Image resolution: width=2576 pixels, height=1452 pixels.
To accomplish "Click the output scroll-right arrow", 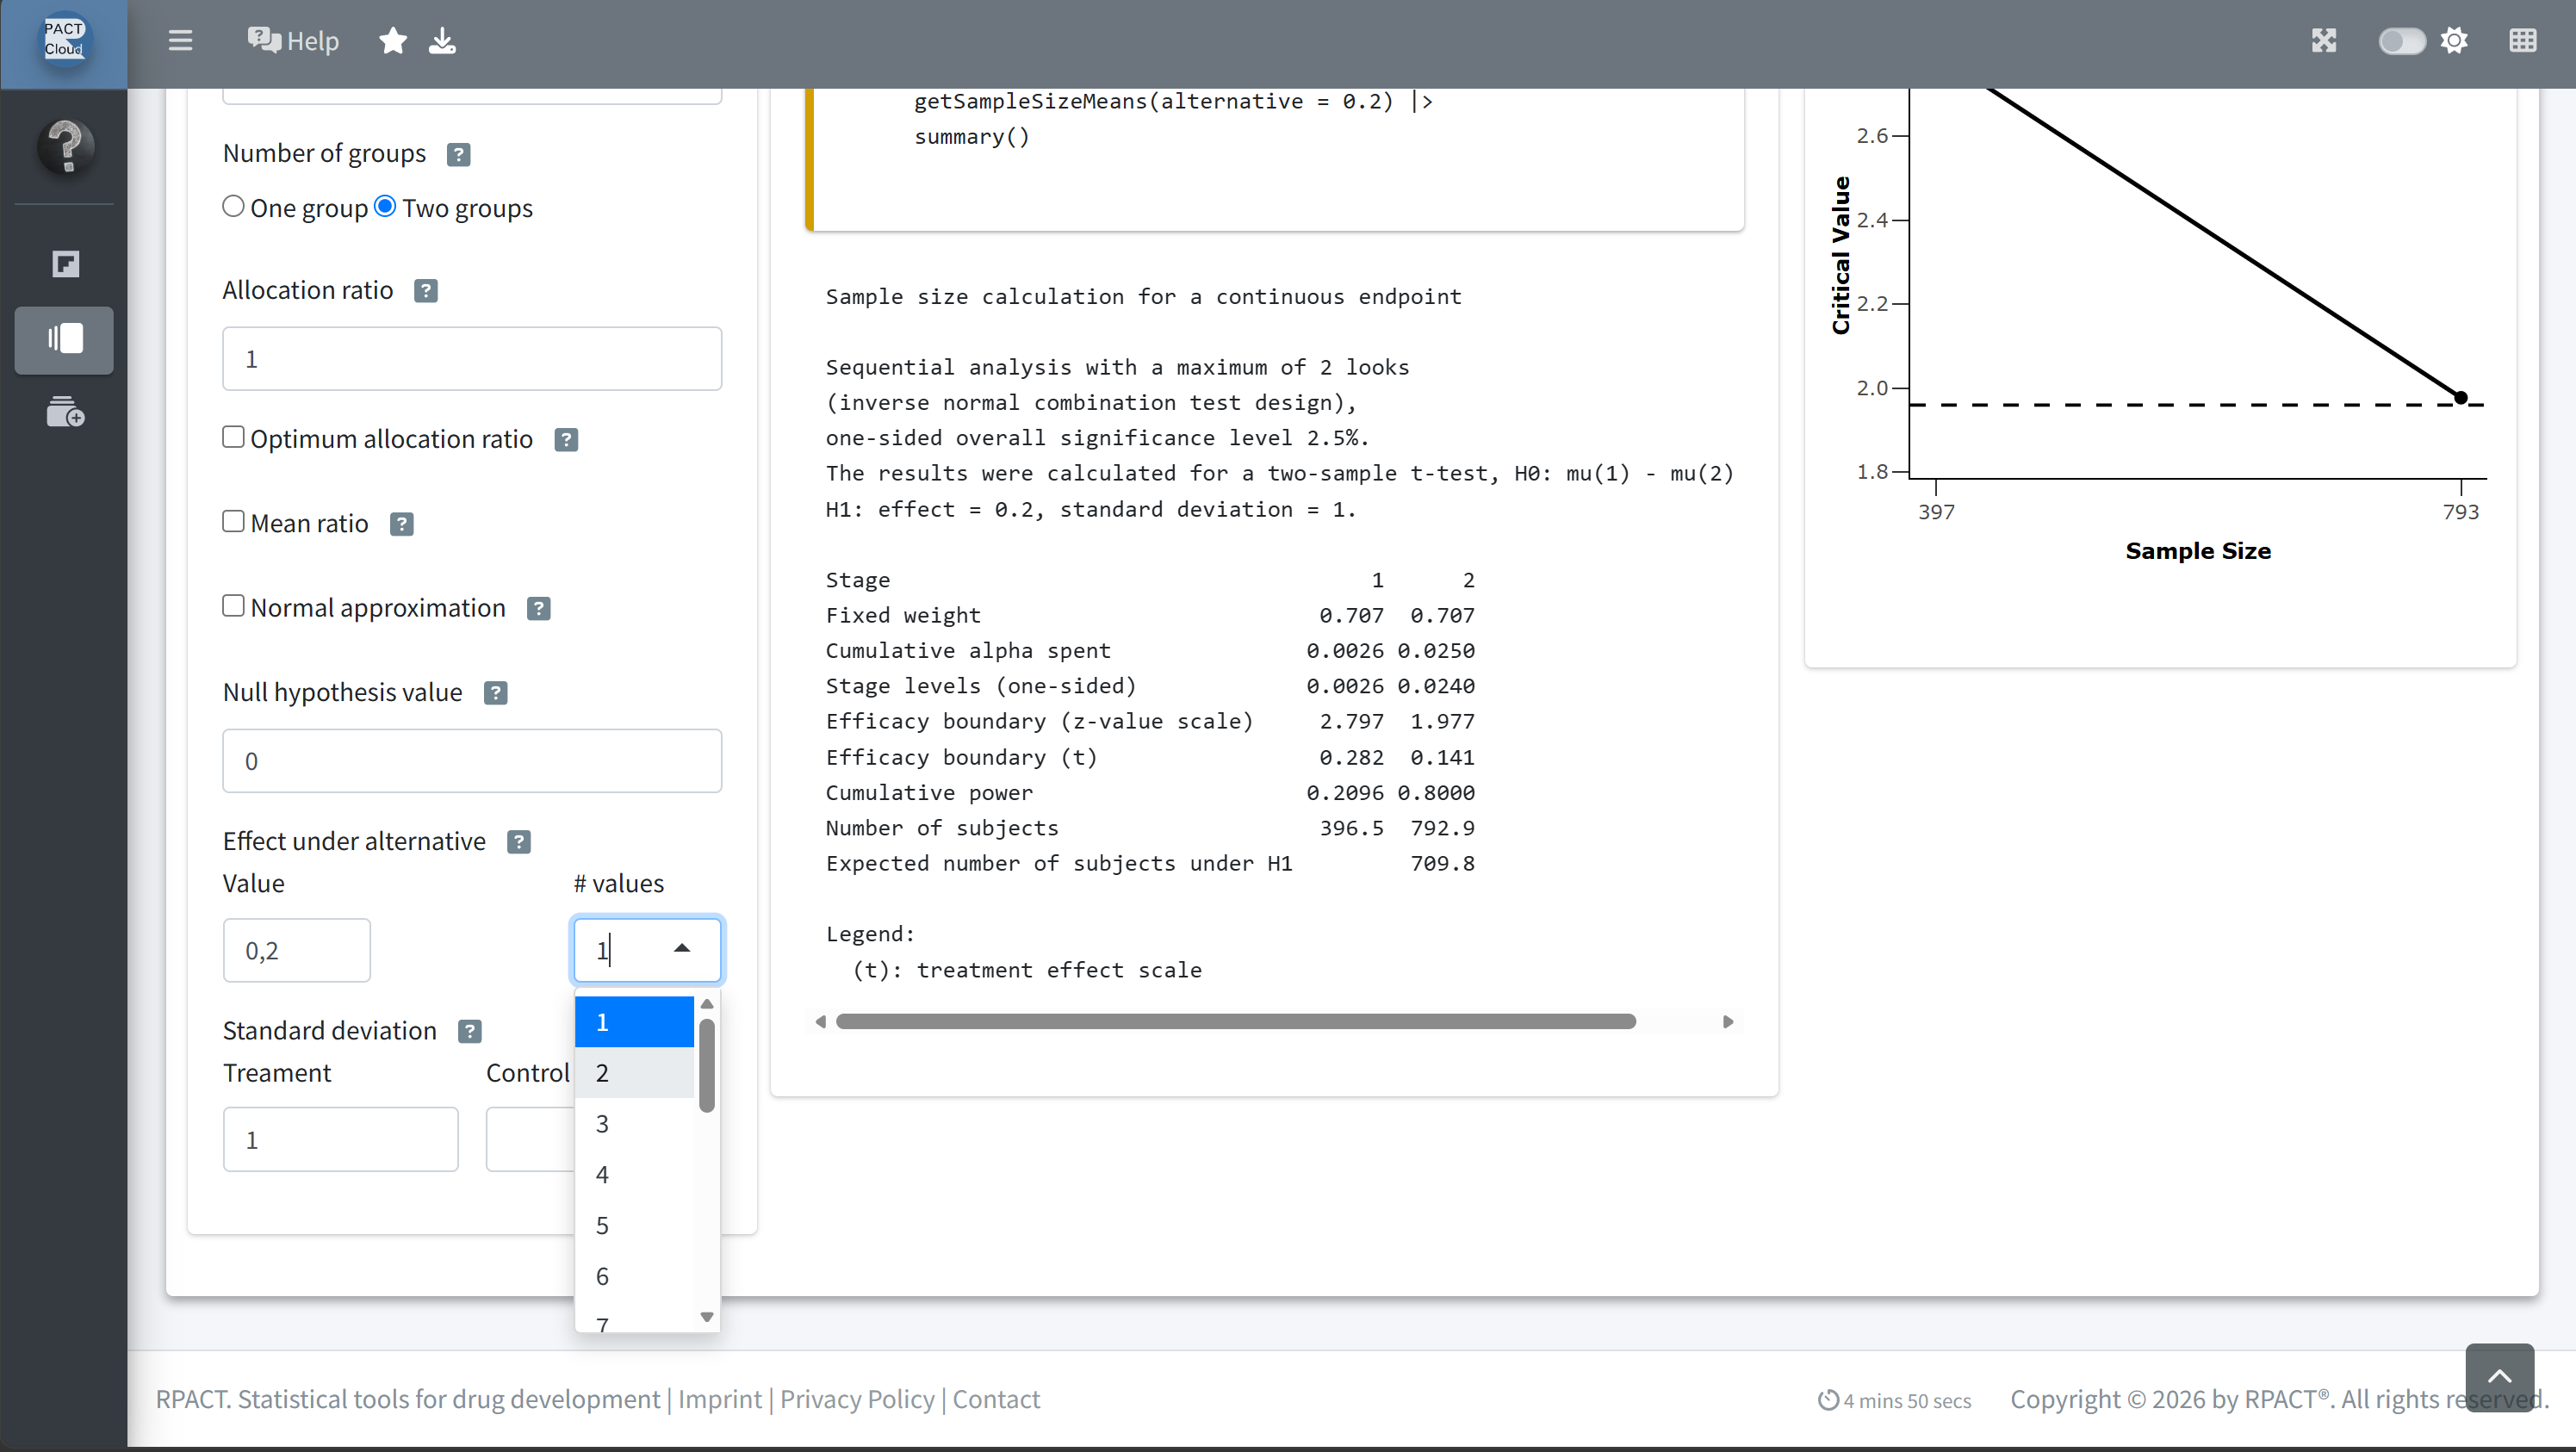I will (1727, 1021).
